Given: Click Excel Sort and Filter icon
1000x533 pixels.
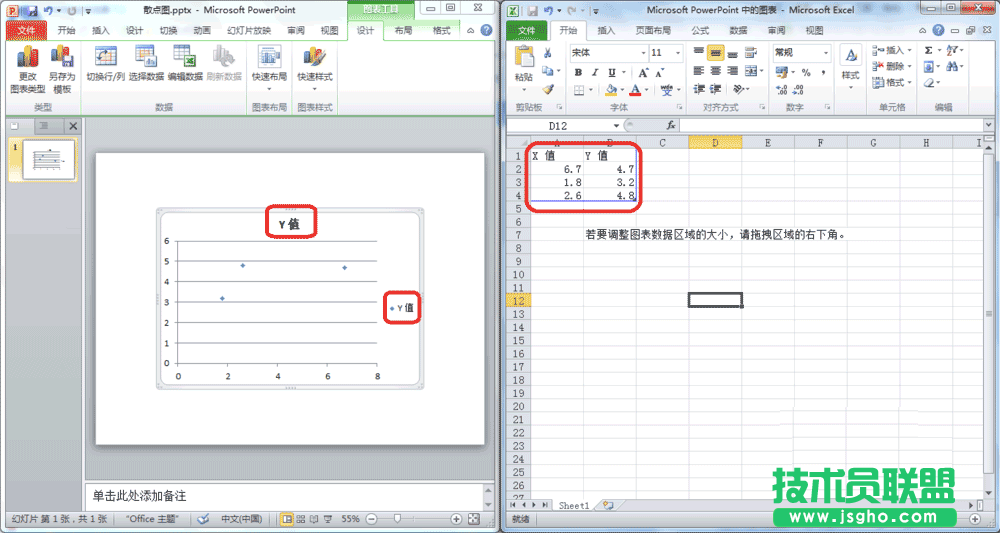Looking at the screenshot, I should [953, 50].
